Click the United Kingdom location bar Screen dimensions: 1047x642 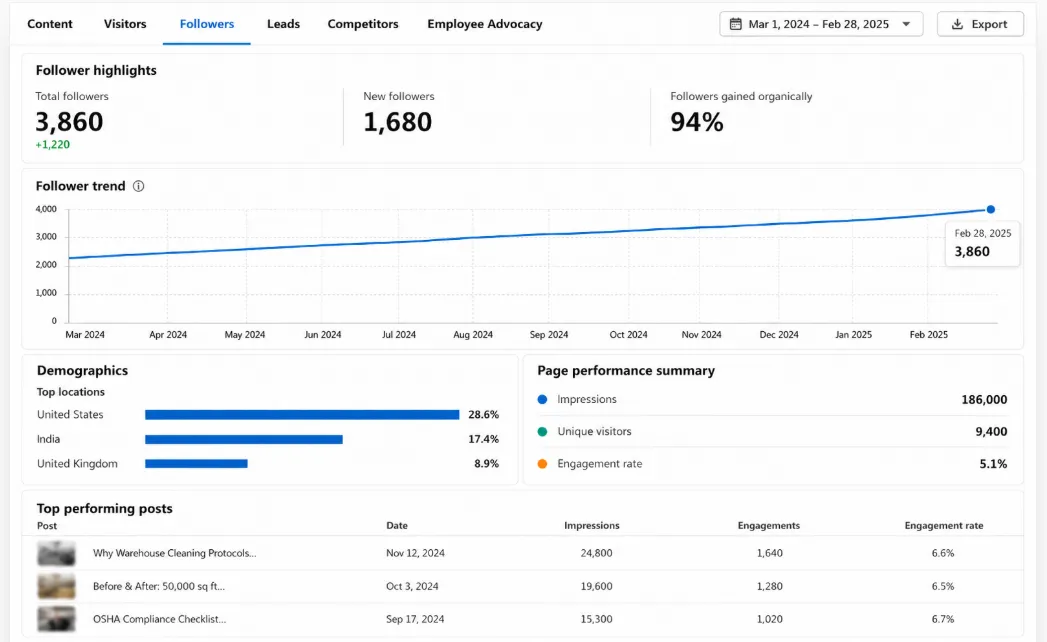[196, 464]
